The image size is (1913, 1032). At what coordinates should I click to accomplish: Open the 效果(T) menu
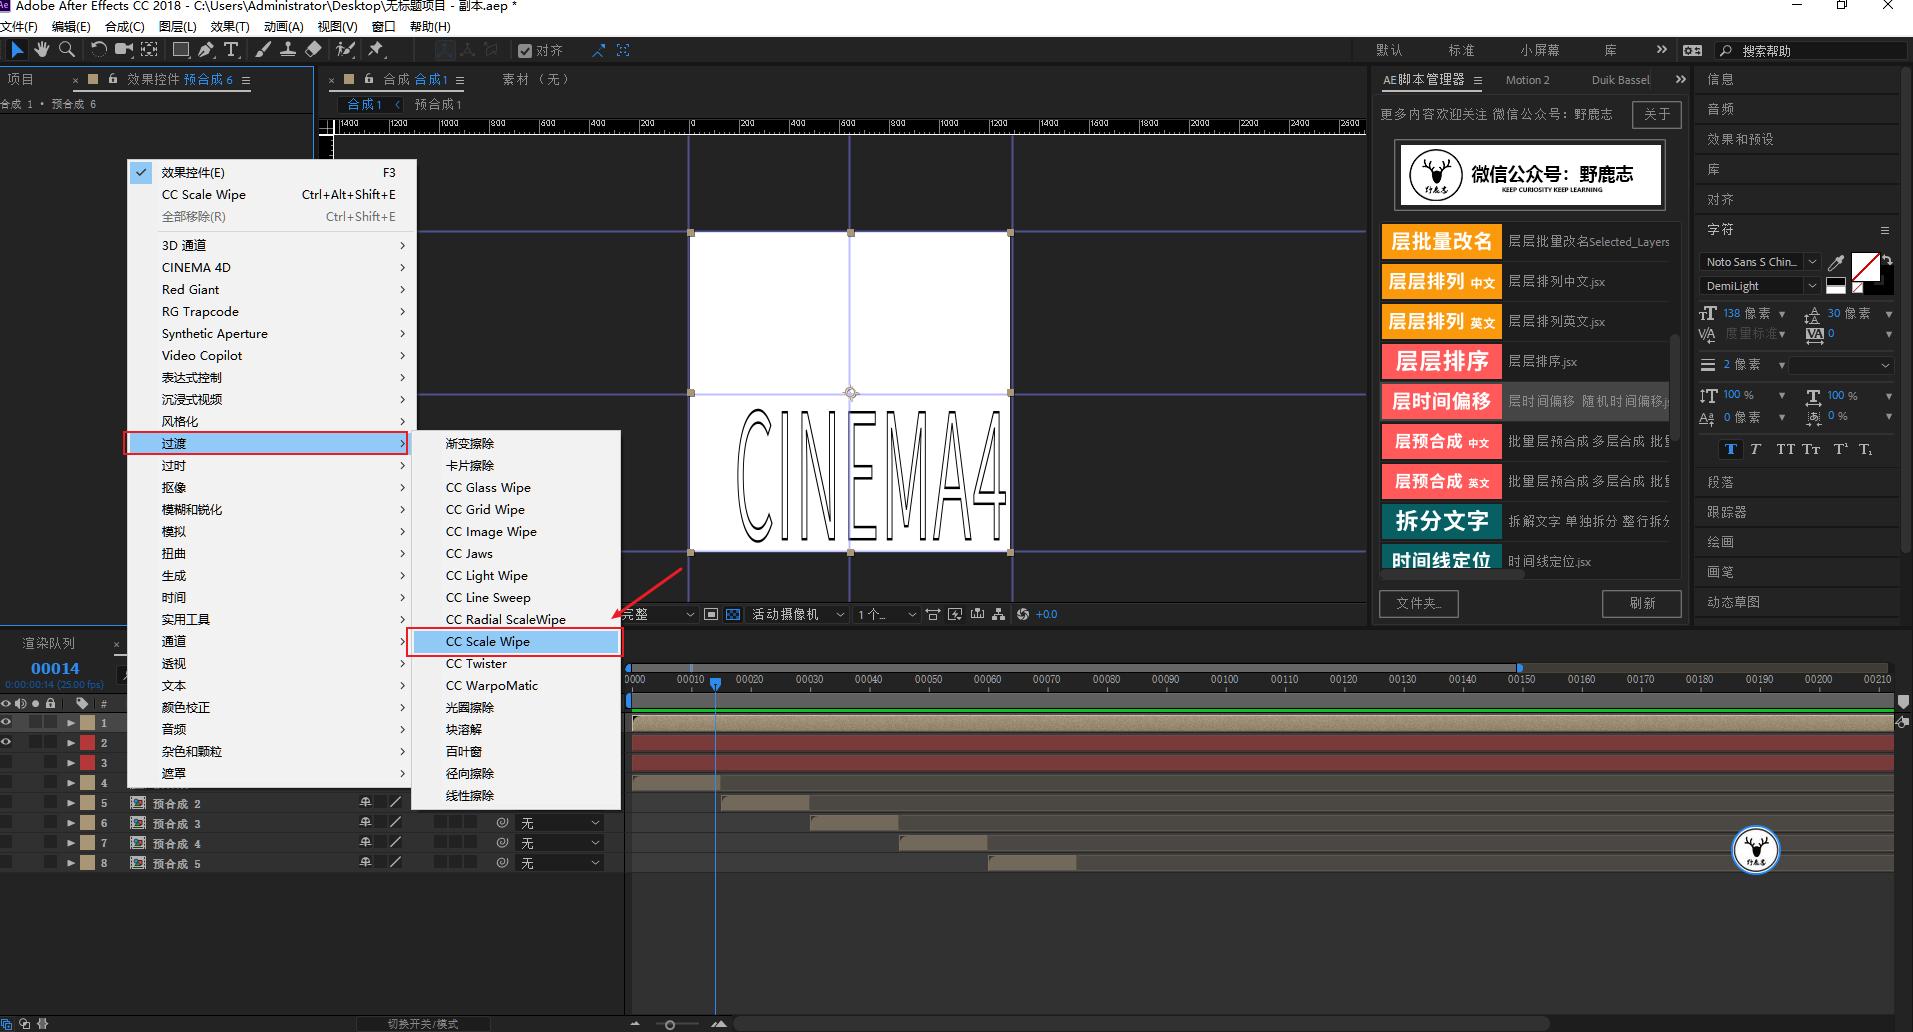[230, 27]
